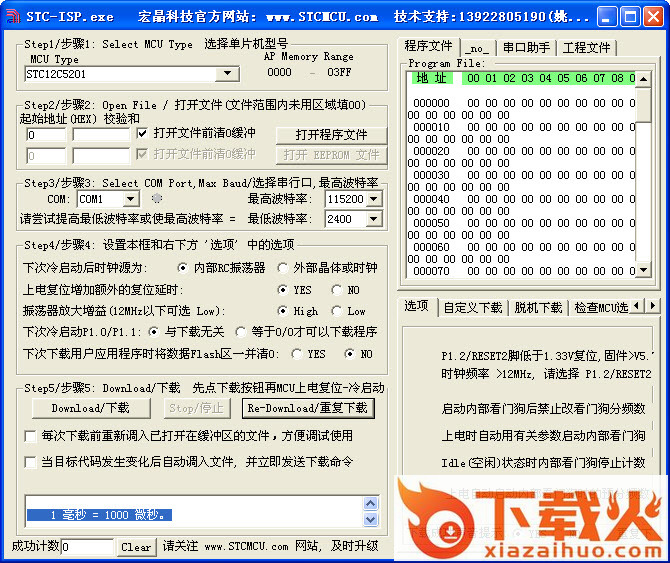Select 内部RC振荡器 clock source
This screenshot has width=670, height=563.
coord(182,268)
